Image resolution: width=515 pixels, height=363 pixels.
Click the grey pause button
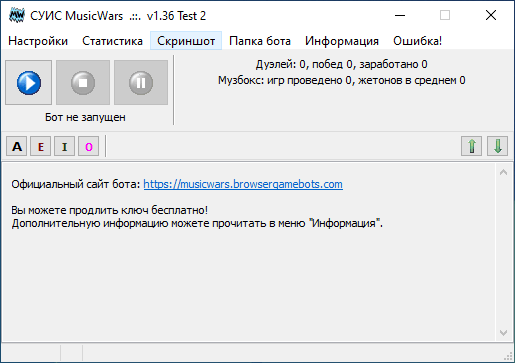pos(141,83)
